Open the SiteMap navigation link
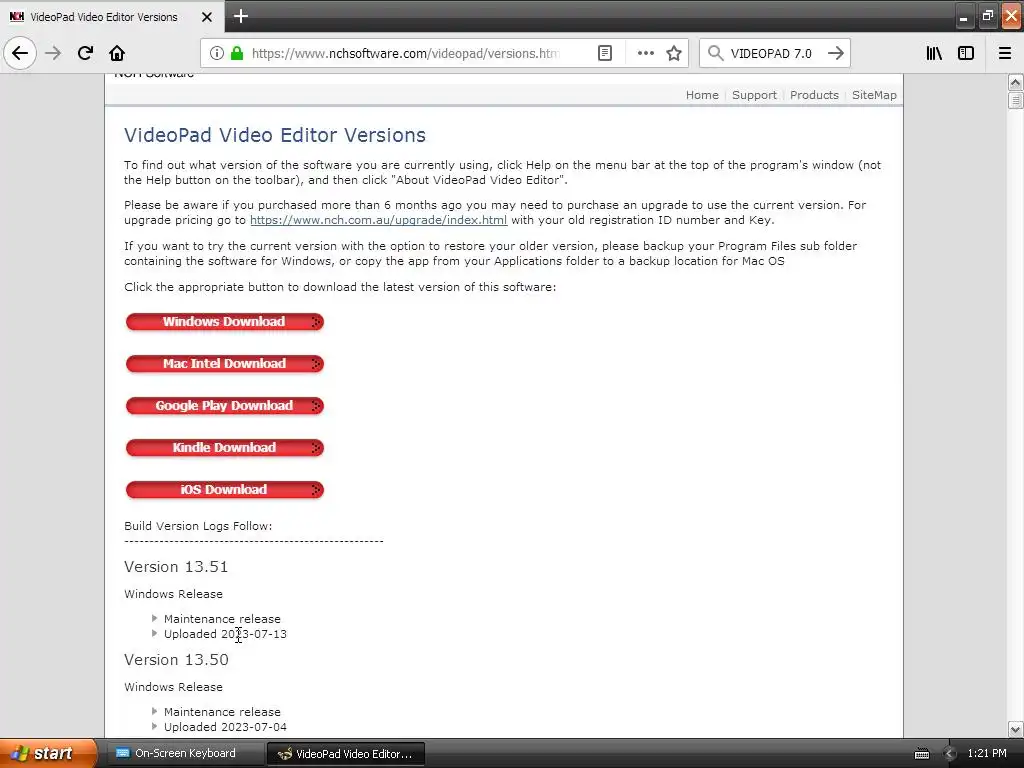 click(874, 95)
